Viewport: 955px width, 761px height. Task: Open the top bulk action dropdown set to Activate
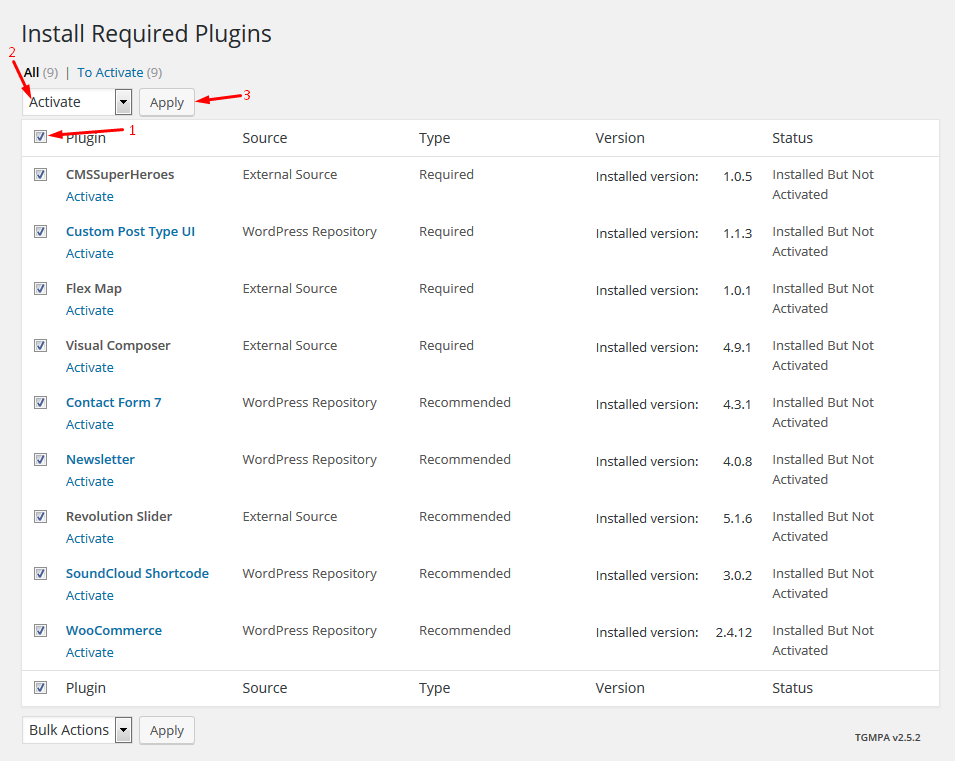[x=77, y=102]
